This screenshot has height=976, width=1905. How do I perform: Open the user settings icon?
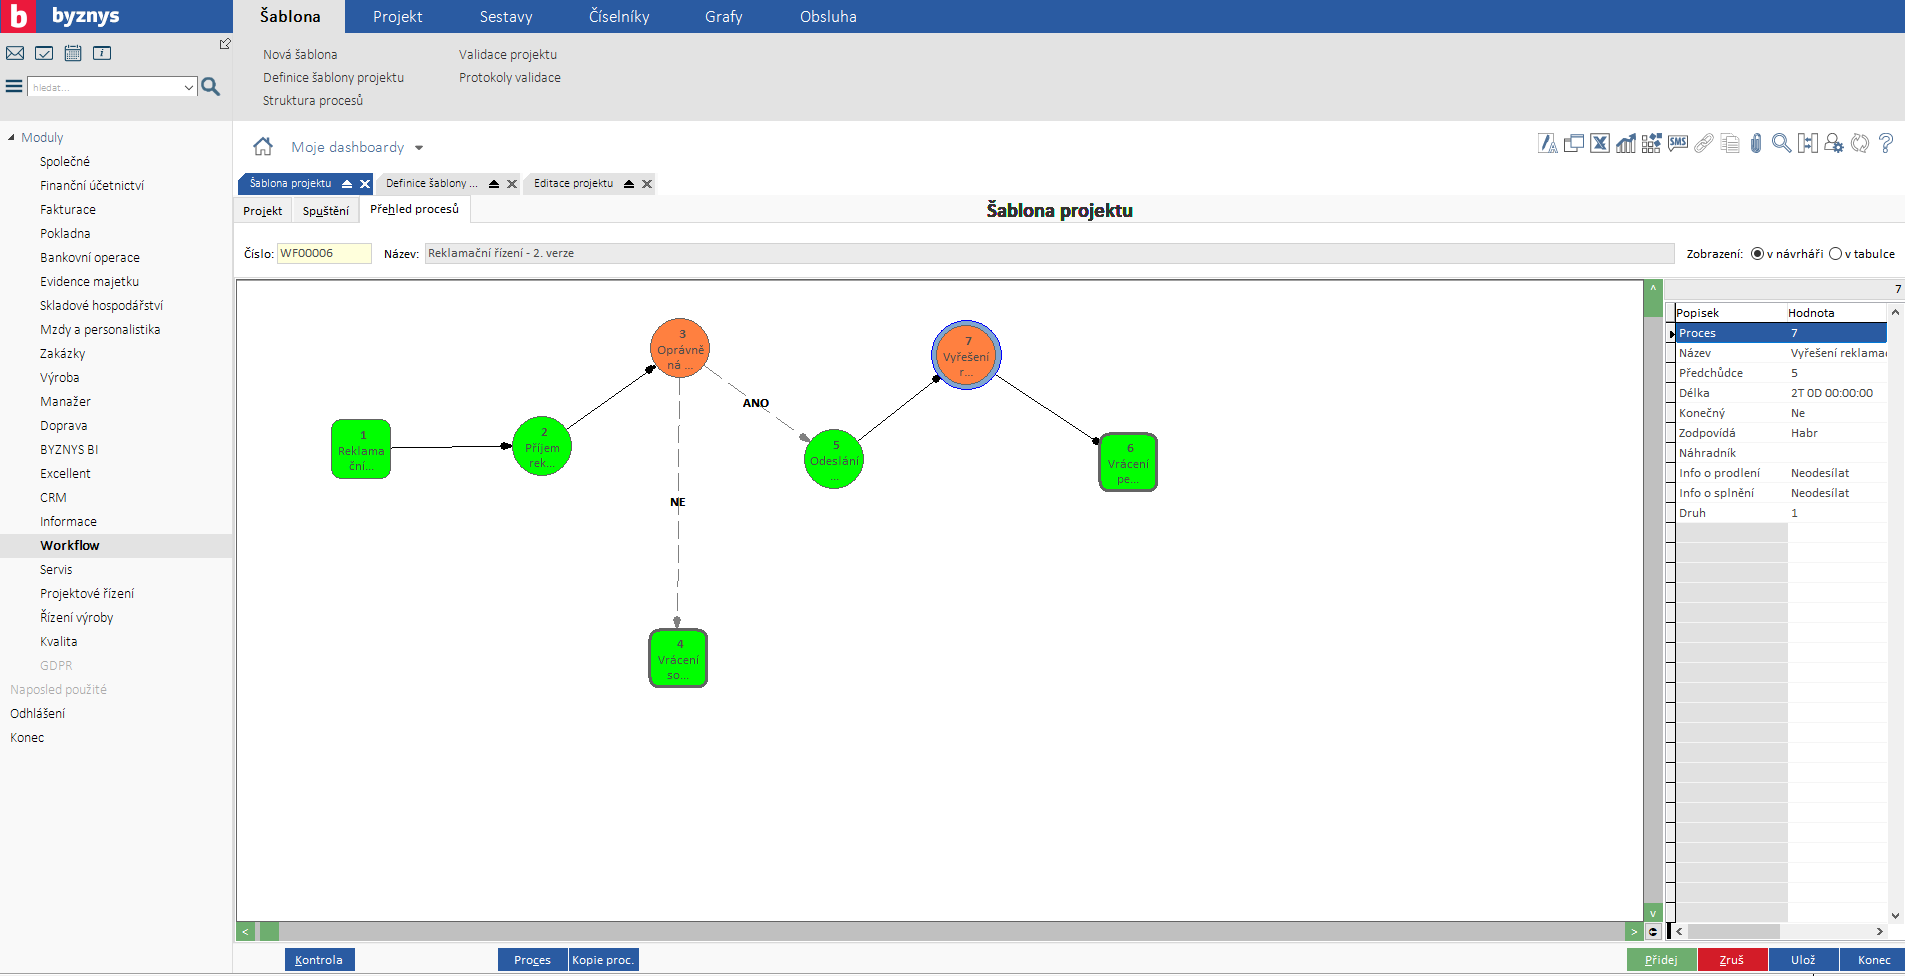(x=1833, y=144)
